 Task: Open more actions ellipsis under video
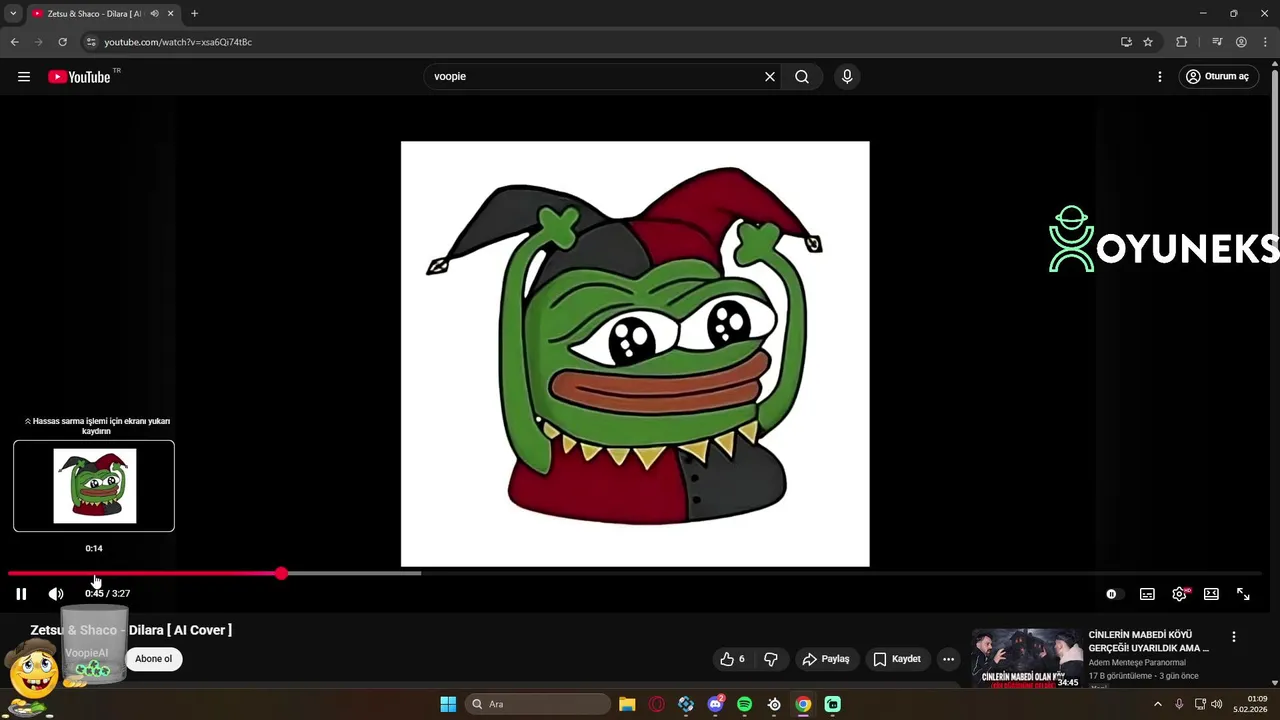pyautogui.click(x=948, y=659)
